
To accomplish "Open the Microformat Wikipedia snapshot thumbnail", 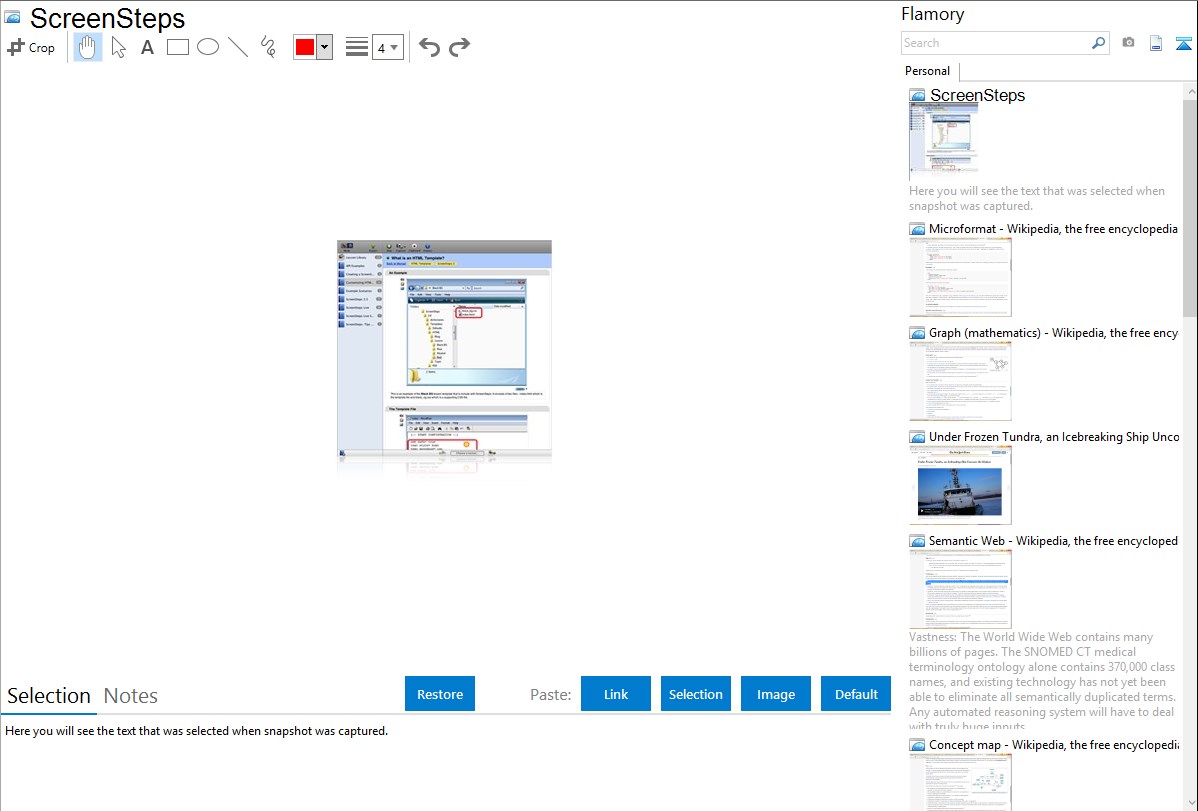I will tap(960, 277).
